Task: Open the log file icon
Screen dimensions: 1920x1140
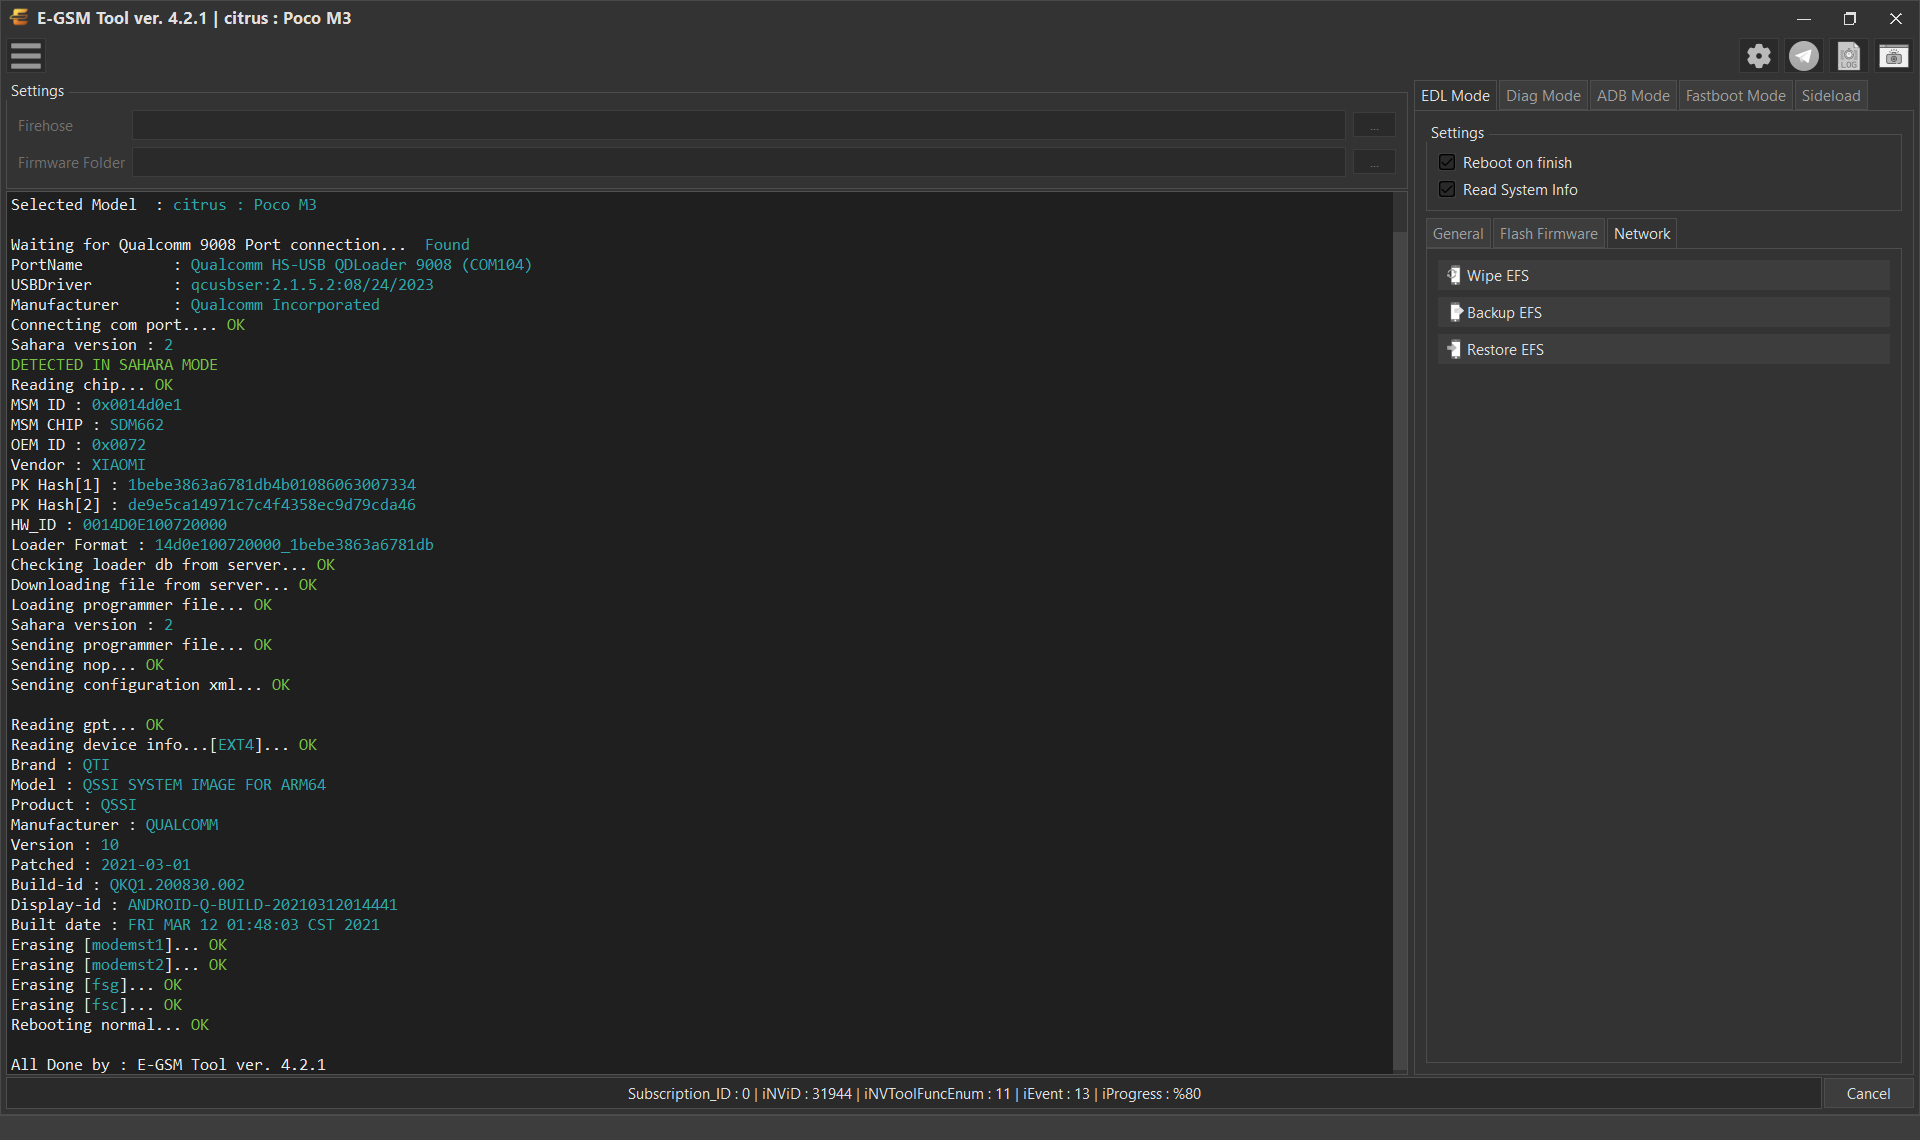Action: 1849,56
